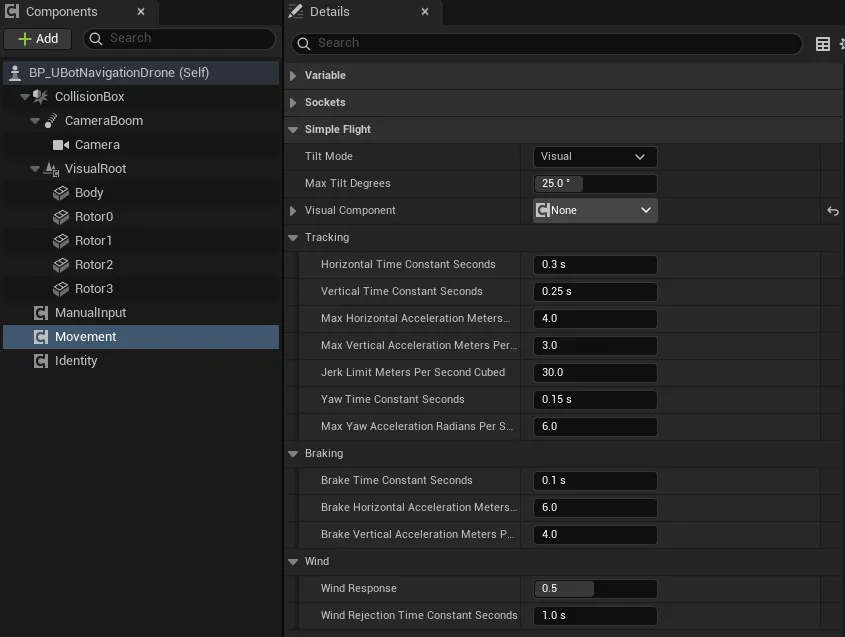Click the Add component button
The height and width of the screenshot is (637, 845).
tap(38, 39)
